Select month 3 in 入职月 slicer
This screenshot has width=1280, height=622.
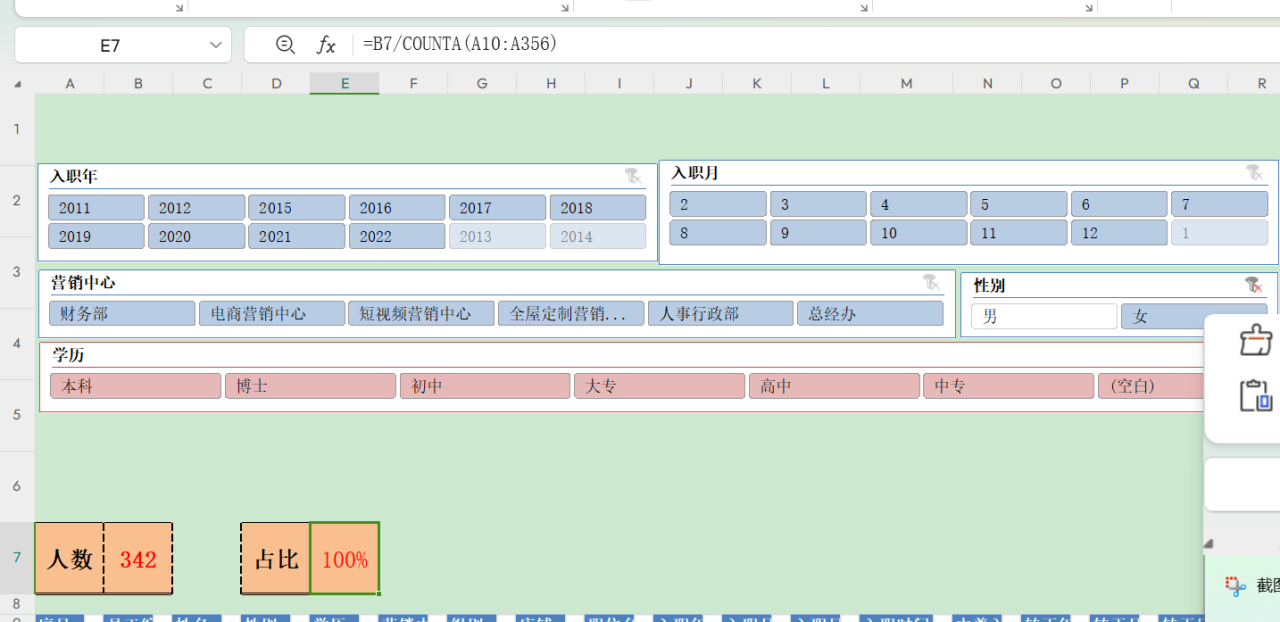818,204
